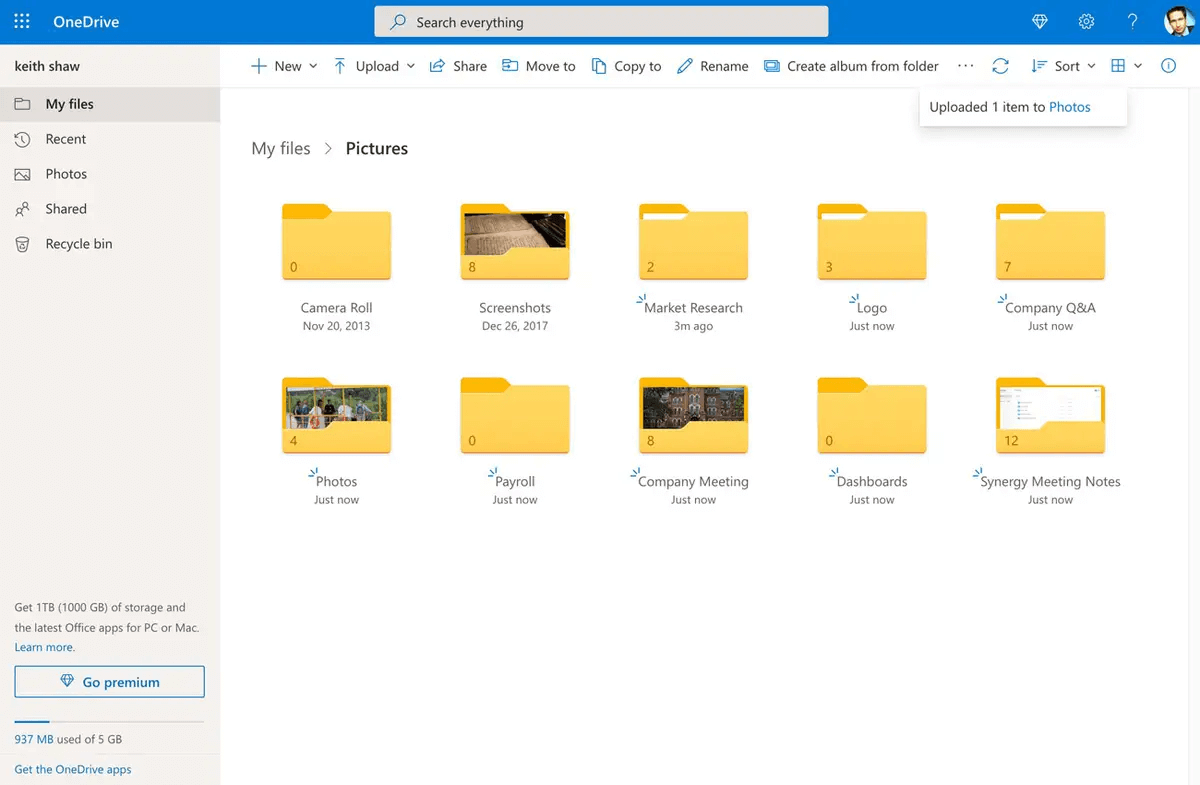Image resolution: width=1200 pixels, height=785 pixels.
Task: Click the Go premium button
Action: click(109, 682)
